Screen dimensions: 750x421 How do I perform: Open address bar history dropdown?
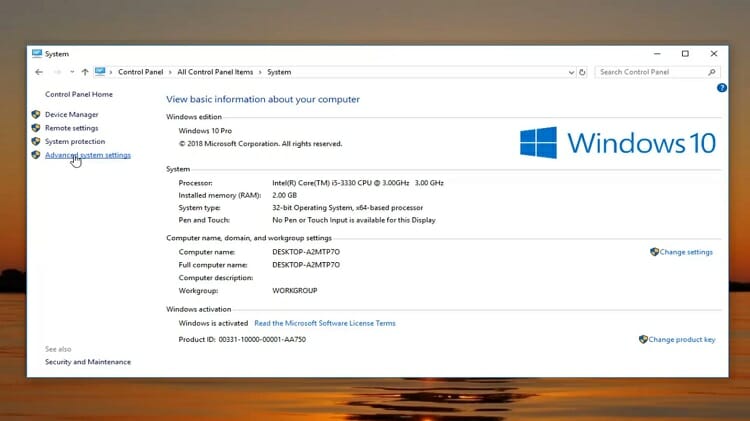[x=571, y=72]
